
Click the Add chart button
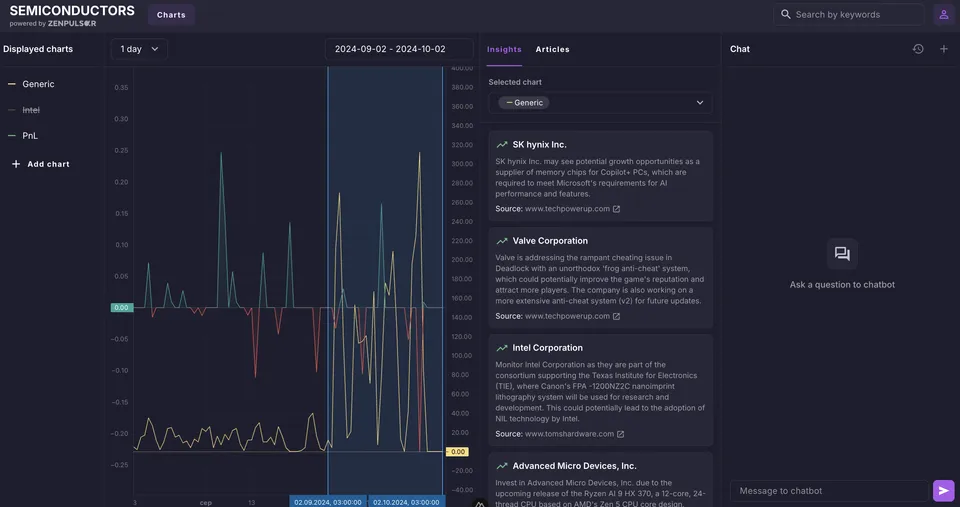coord(40,164)
